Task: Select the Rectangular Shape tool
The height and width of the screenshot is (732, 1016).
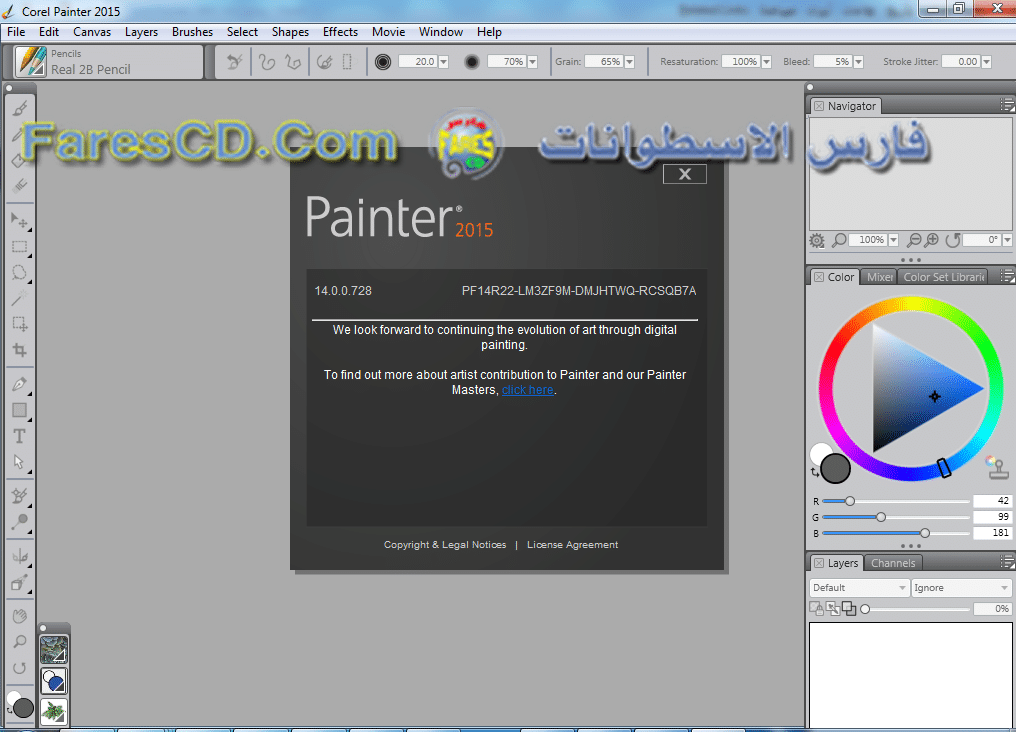Action: pyautogui.click(x=19, y=410)
